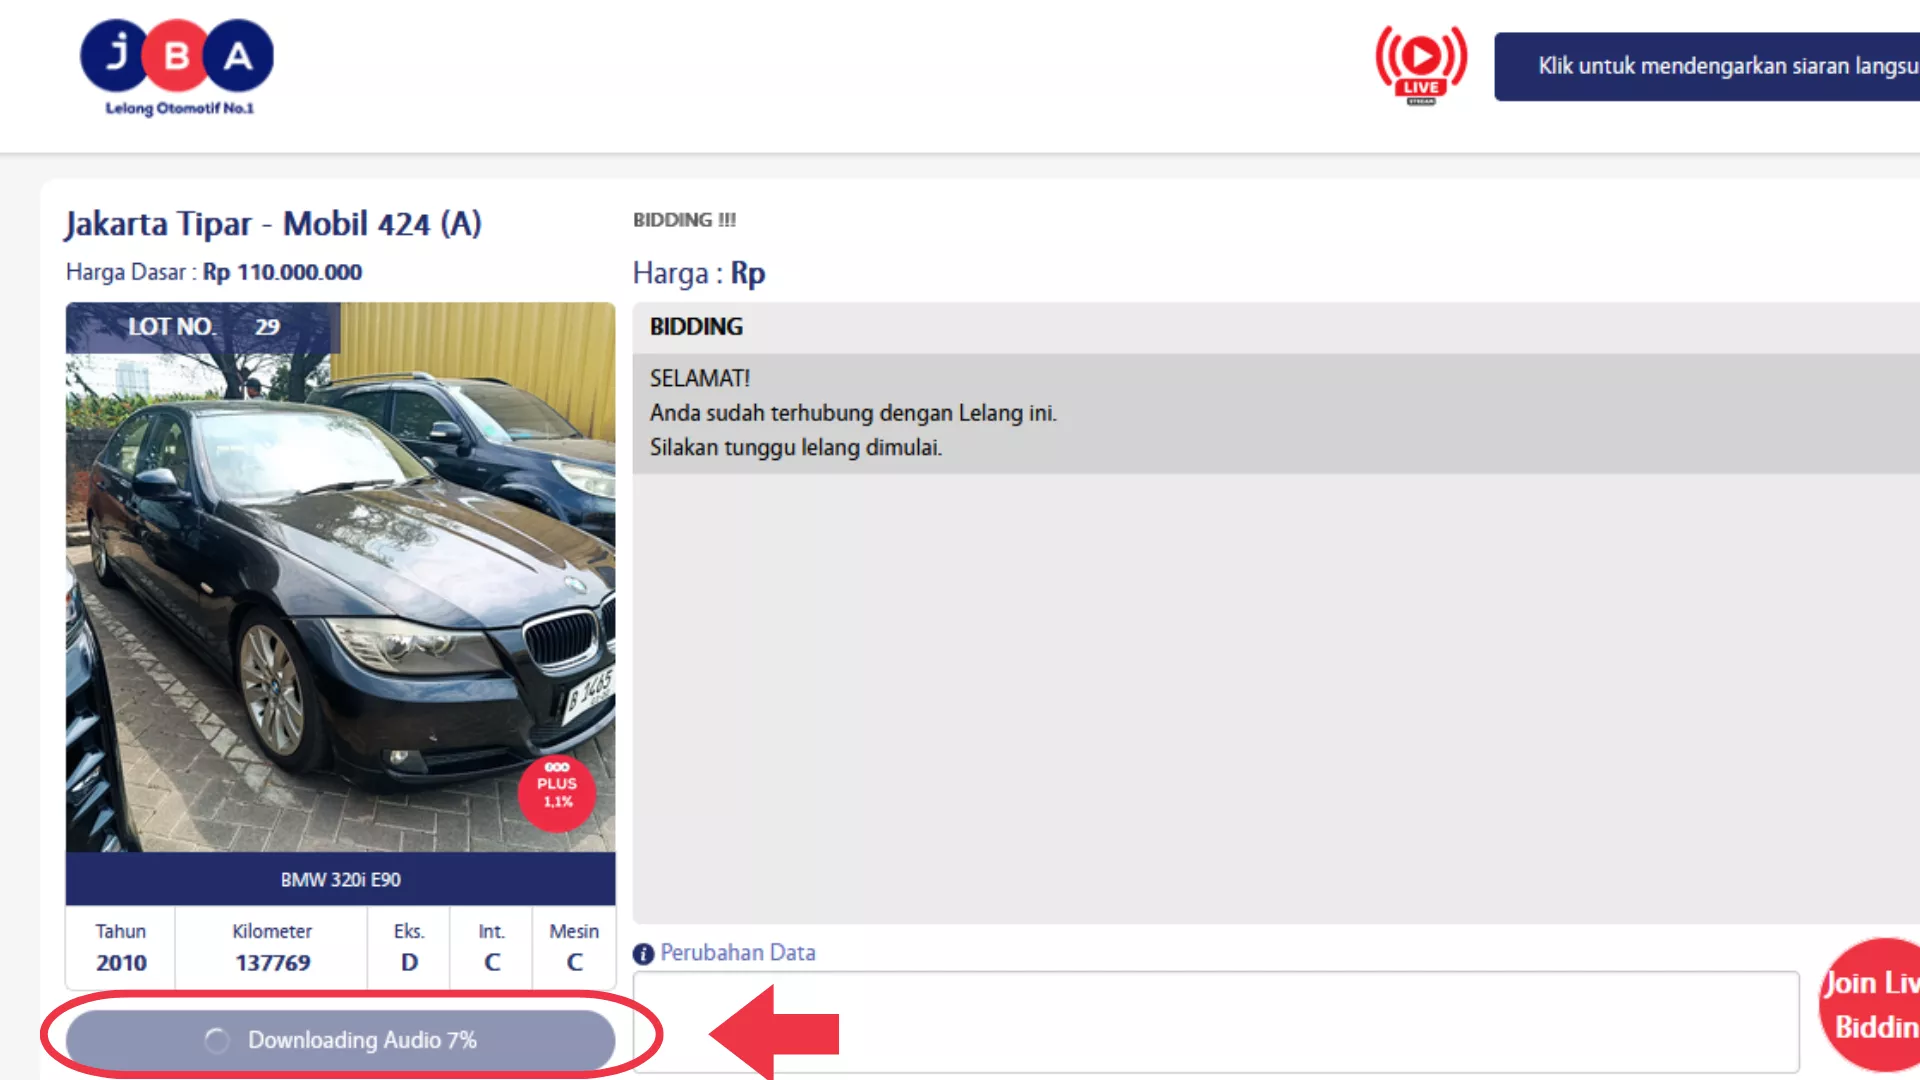Viewport: 1920px width, 1080px height.
Task: Click into the Perubahan Data text box
Action: [1216, 1022]
